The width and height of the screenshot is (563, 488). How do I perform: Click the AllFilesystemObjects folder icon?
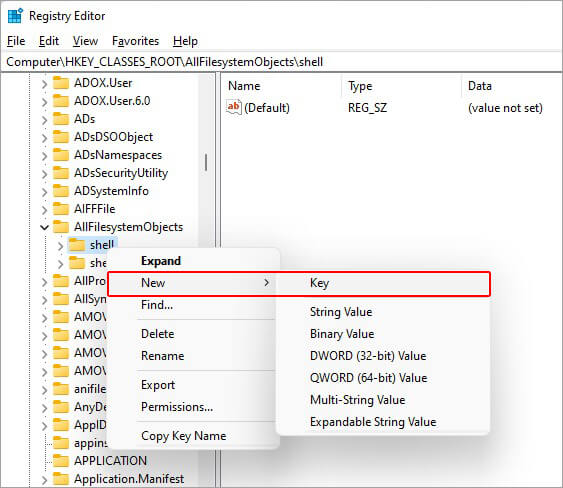click(61, 227)
